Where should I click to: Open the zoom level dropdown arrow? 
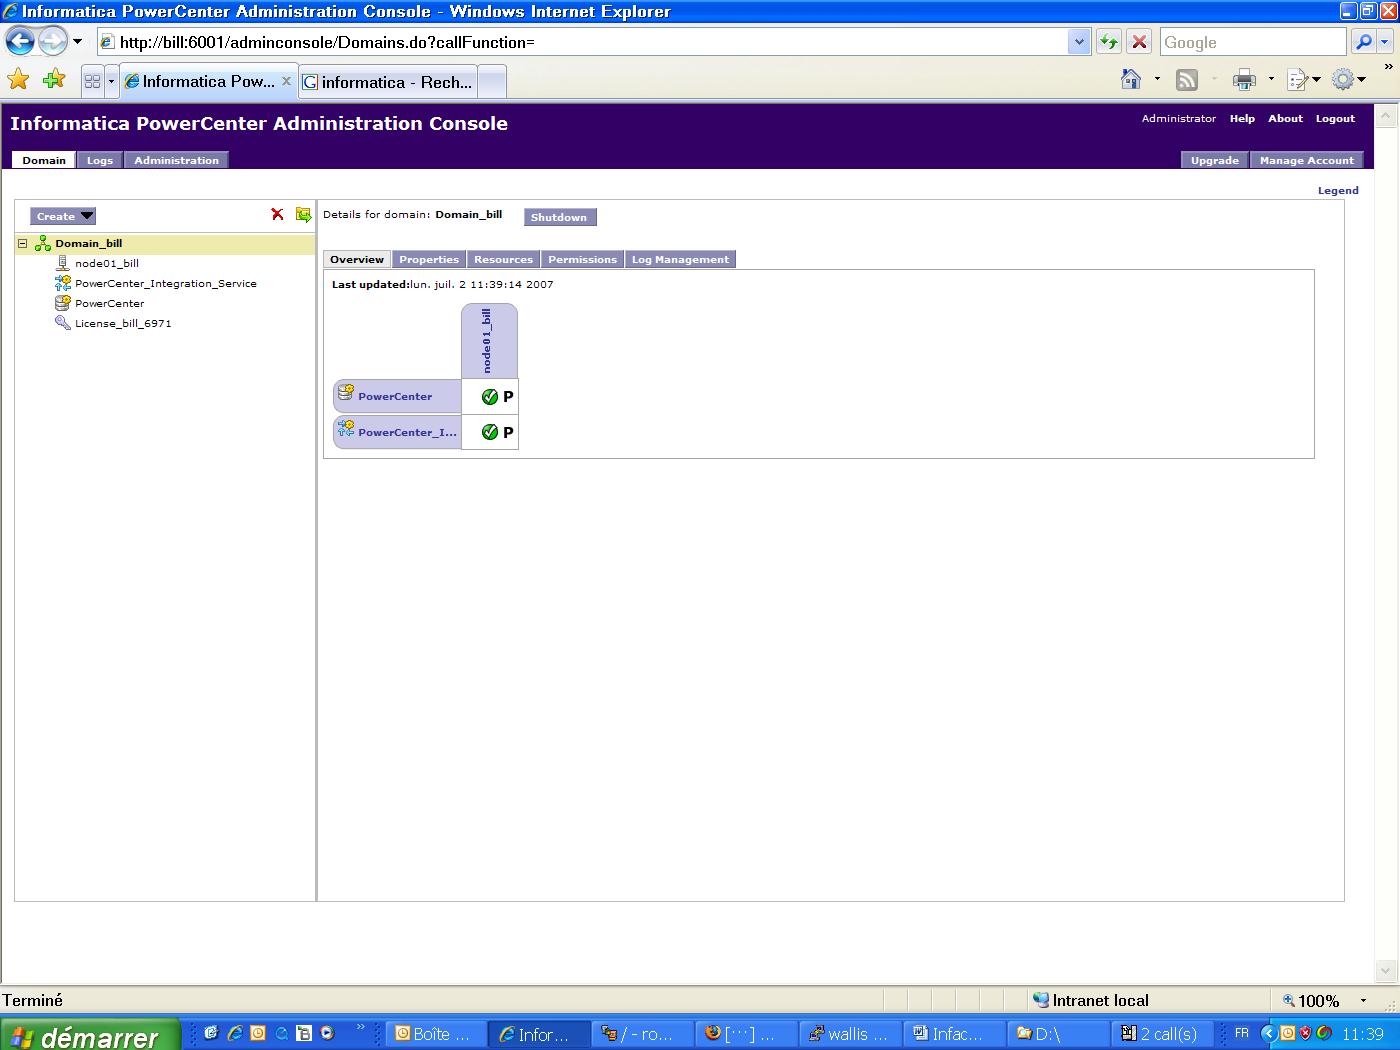(1363, 1001)
